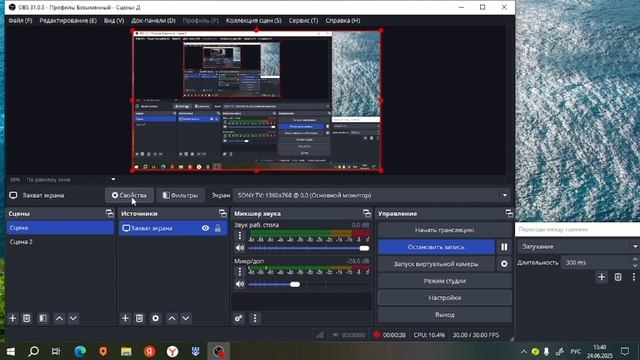Click Режим студии button
This screenshot has width=640, height=360.
(x=444, y=281)
